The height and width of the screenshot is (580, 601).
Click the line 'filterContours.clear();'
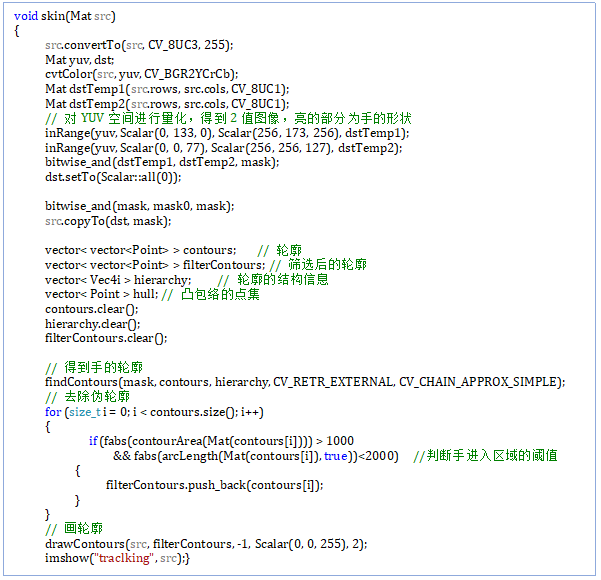[106, 338]
